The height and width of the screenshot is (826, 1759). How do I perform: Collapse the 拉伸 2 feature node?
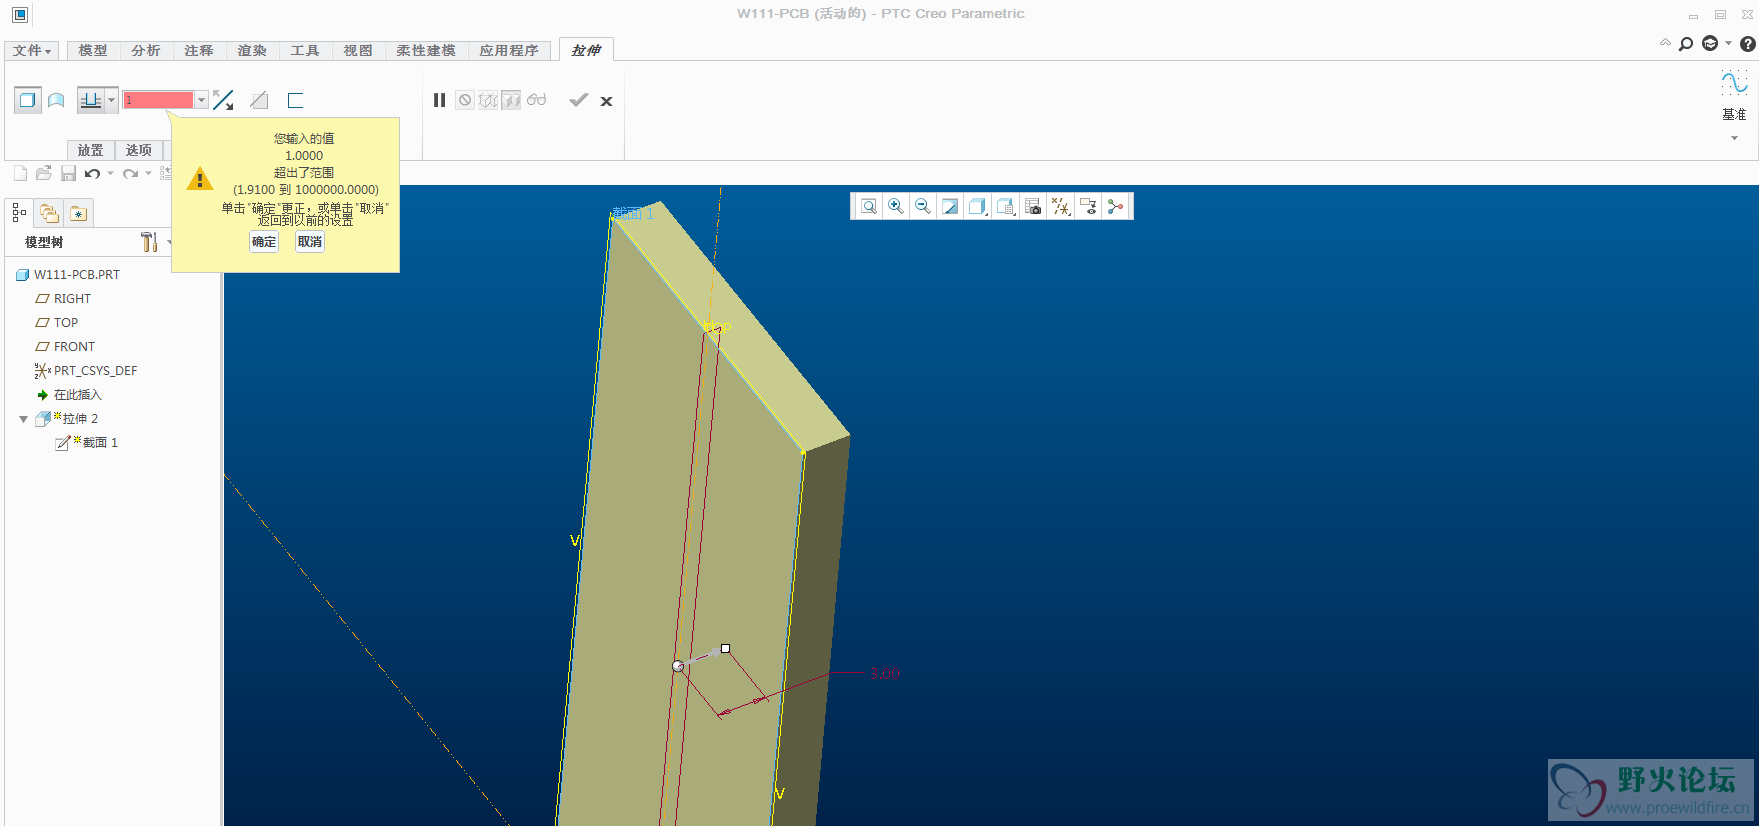pyautogui.click(x=23, y=419)
